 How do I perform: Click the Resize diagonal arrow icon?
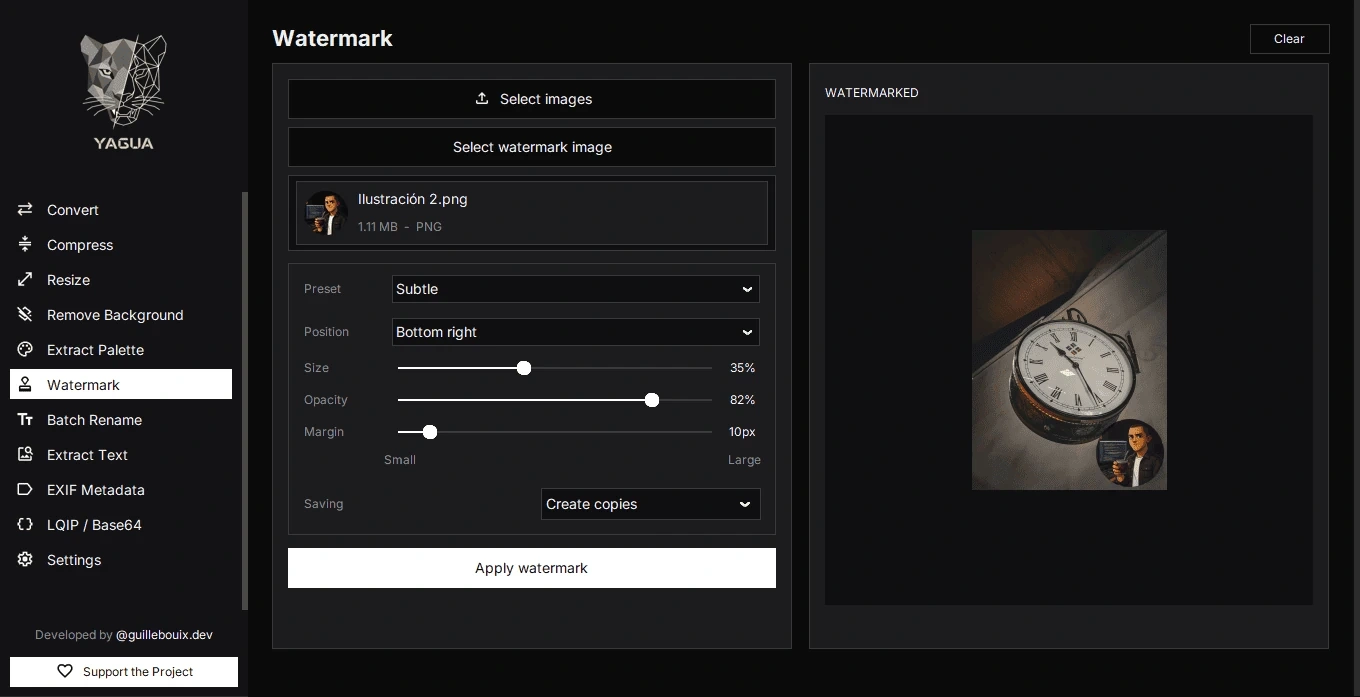(x=25, y=280)
